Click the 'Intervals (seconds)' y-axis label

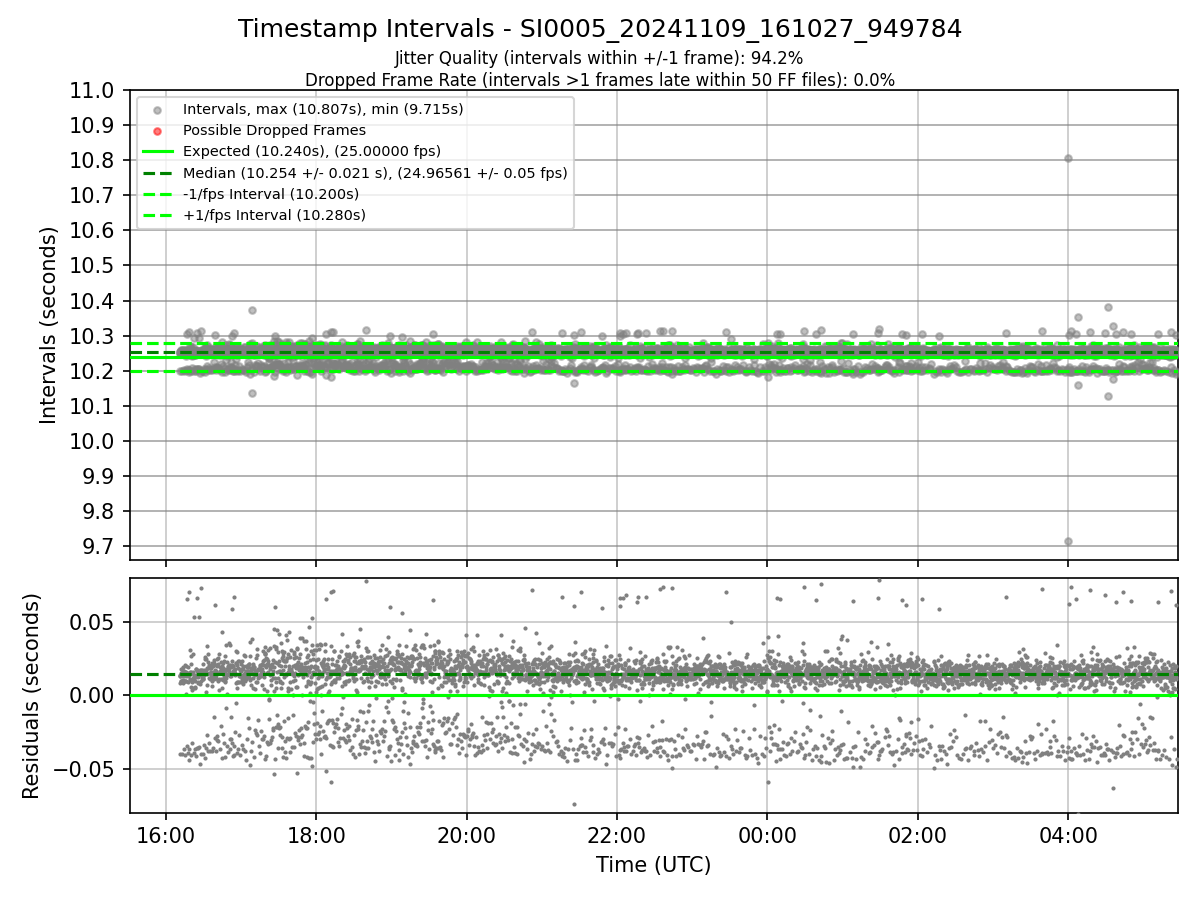pos(49,325)
